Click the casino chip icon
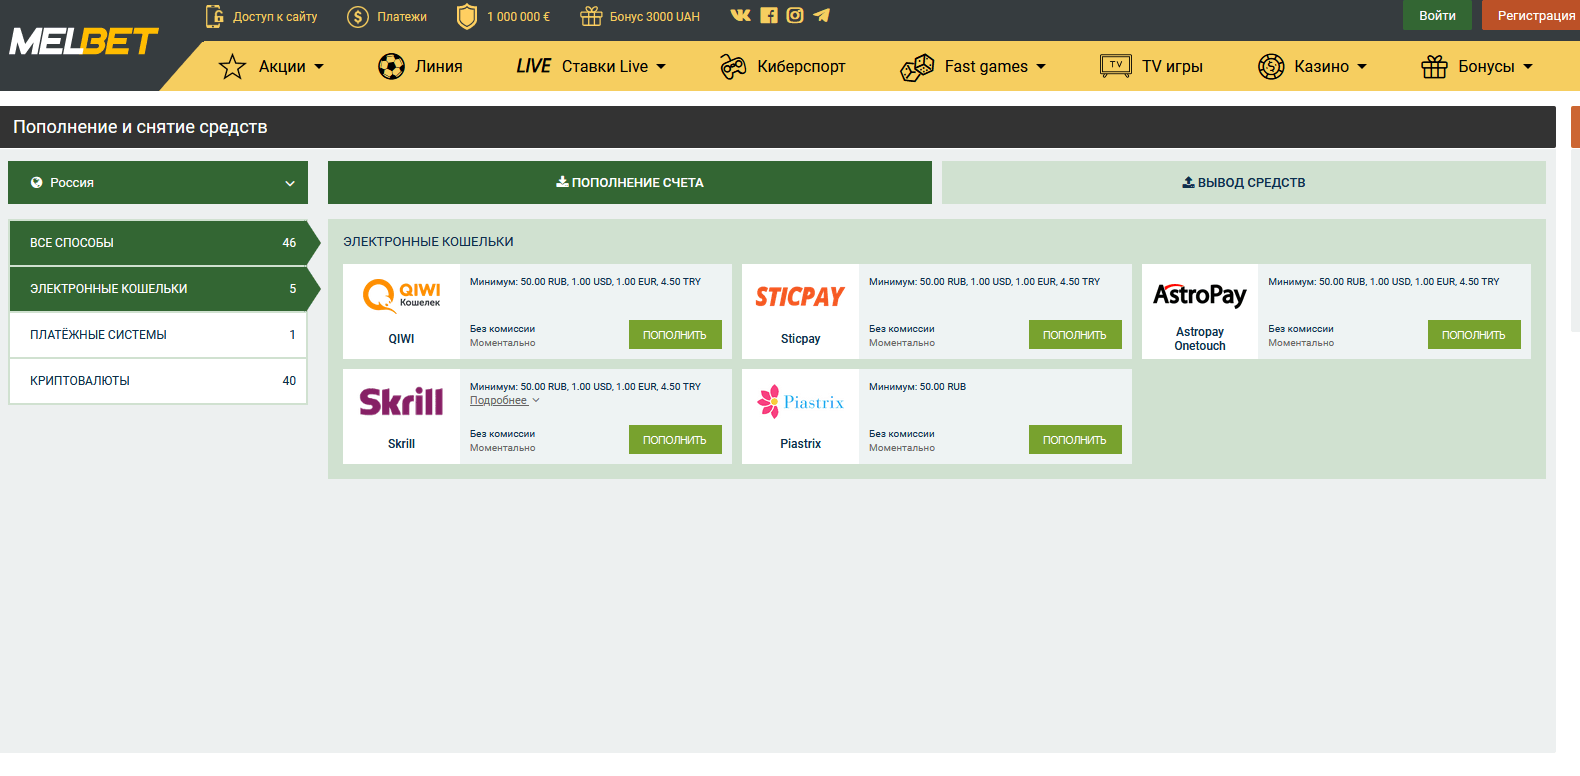The width and height of the screenshot is (1580, 776). 1271,67
